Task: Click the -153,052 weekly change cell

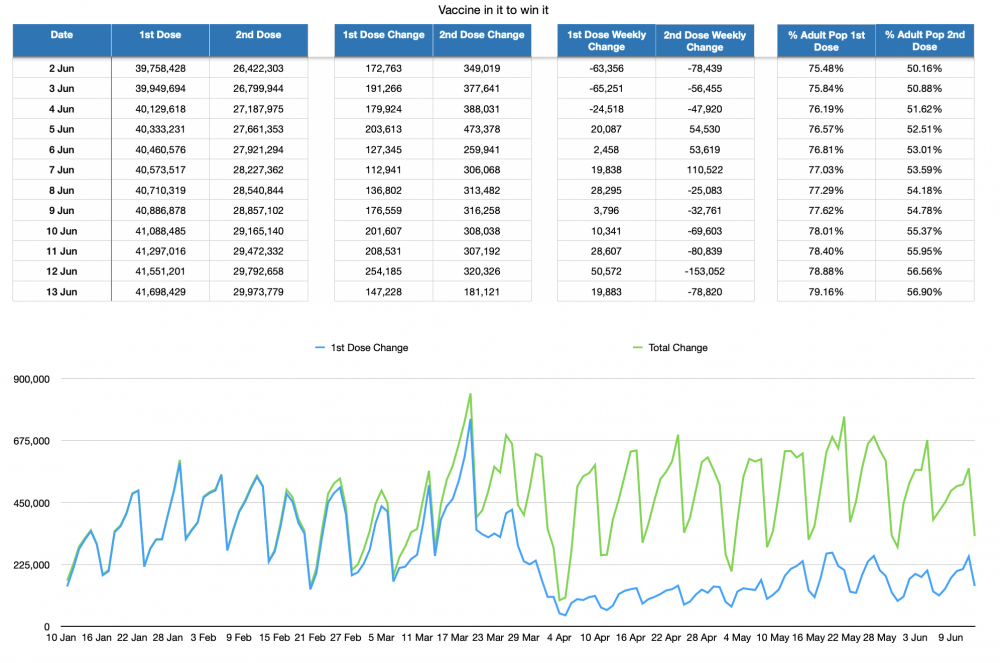Action: (705, 272)
